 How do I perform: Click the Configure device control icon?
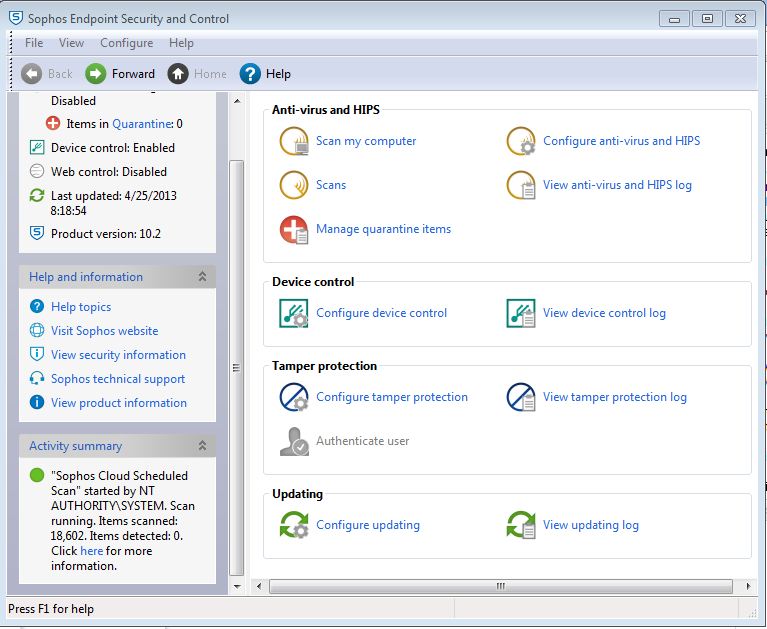[x=293, y=313]
